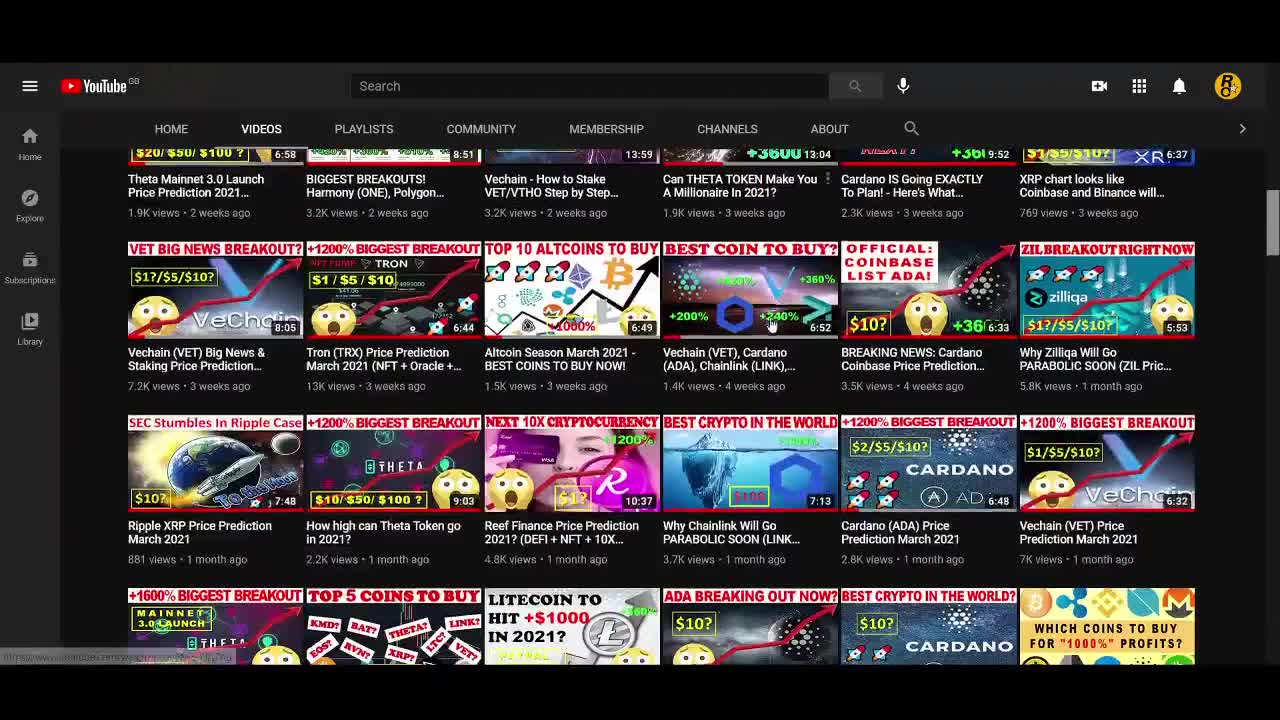Open Why Chainlink Will Go PARABOLIC thumbnail
1280x720 pixels.
(x=750, y=462)
